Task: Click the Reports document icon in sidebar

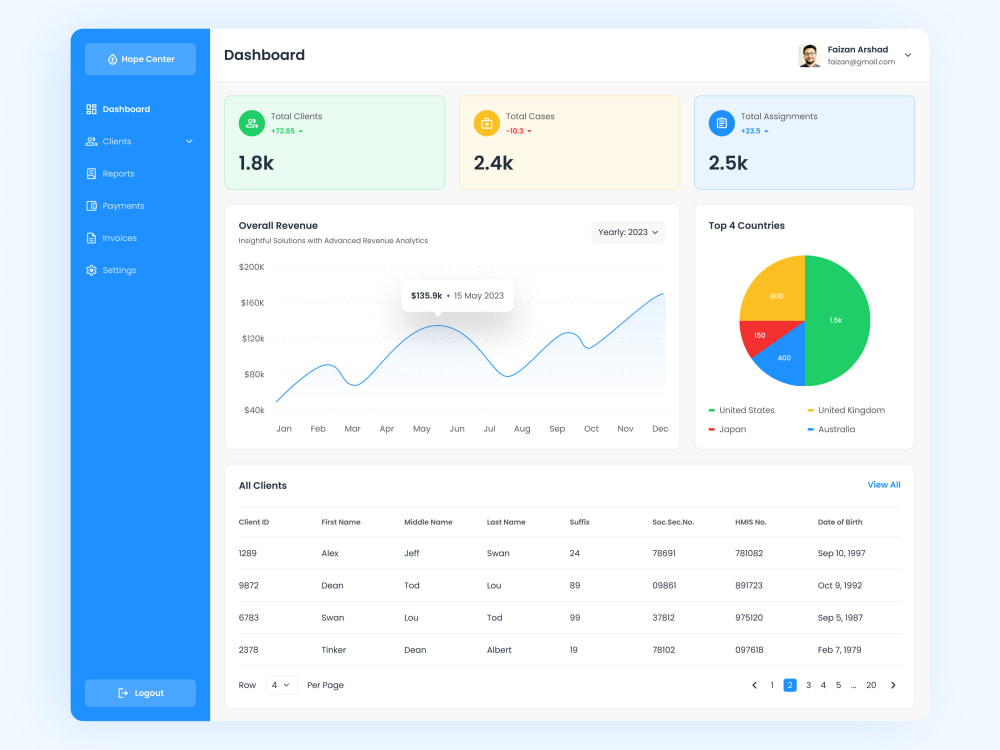Action: pyautogui.click(x=91, y=173)
